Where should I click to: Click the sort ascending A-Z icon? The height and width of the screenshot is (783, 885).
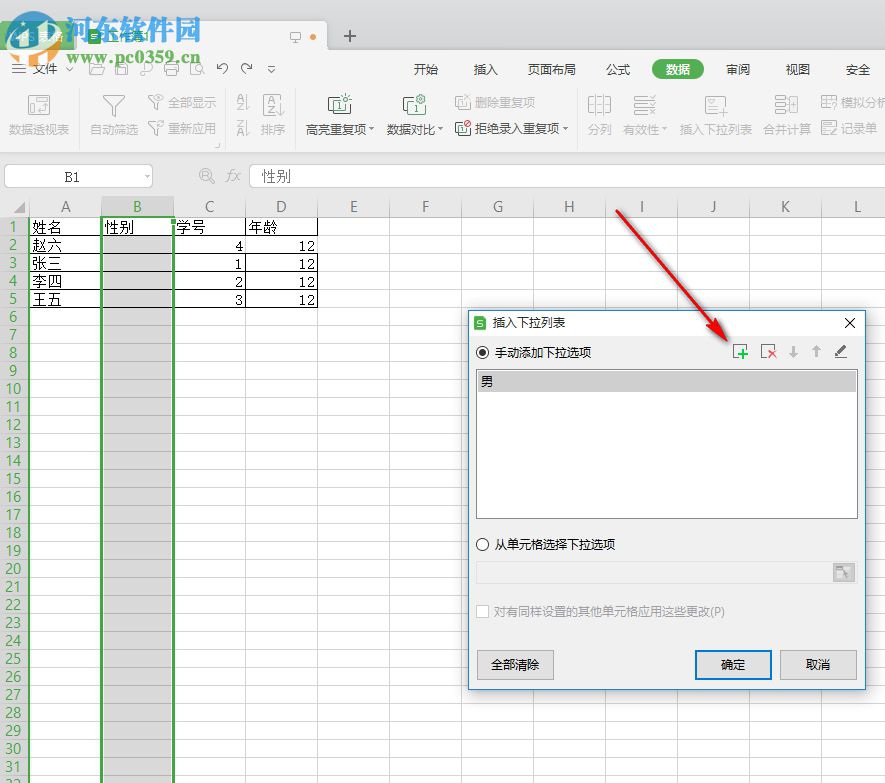click(x=243, y=102)
